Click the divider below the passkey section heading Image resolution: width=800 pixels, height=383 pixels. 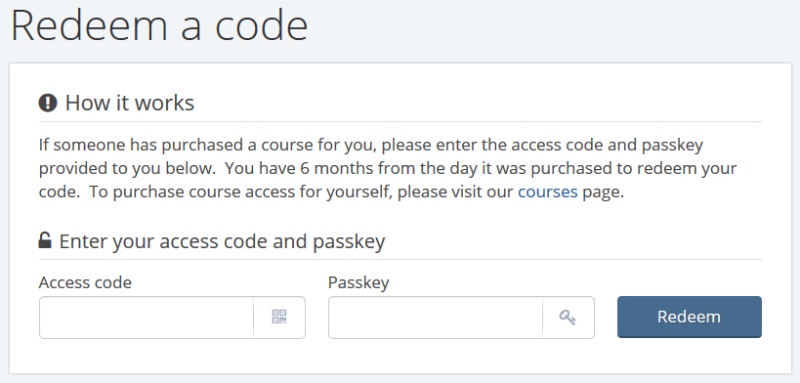(x=400, y=260)
